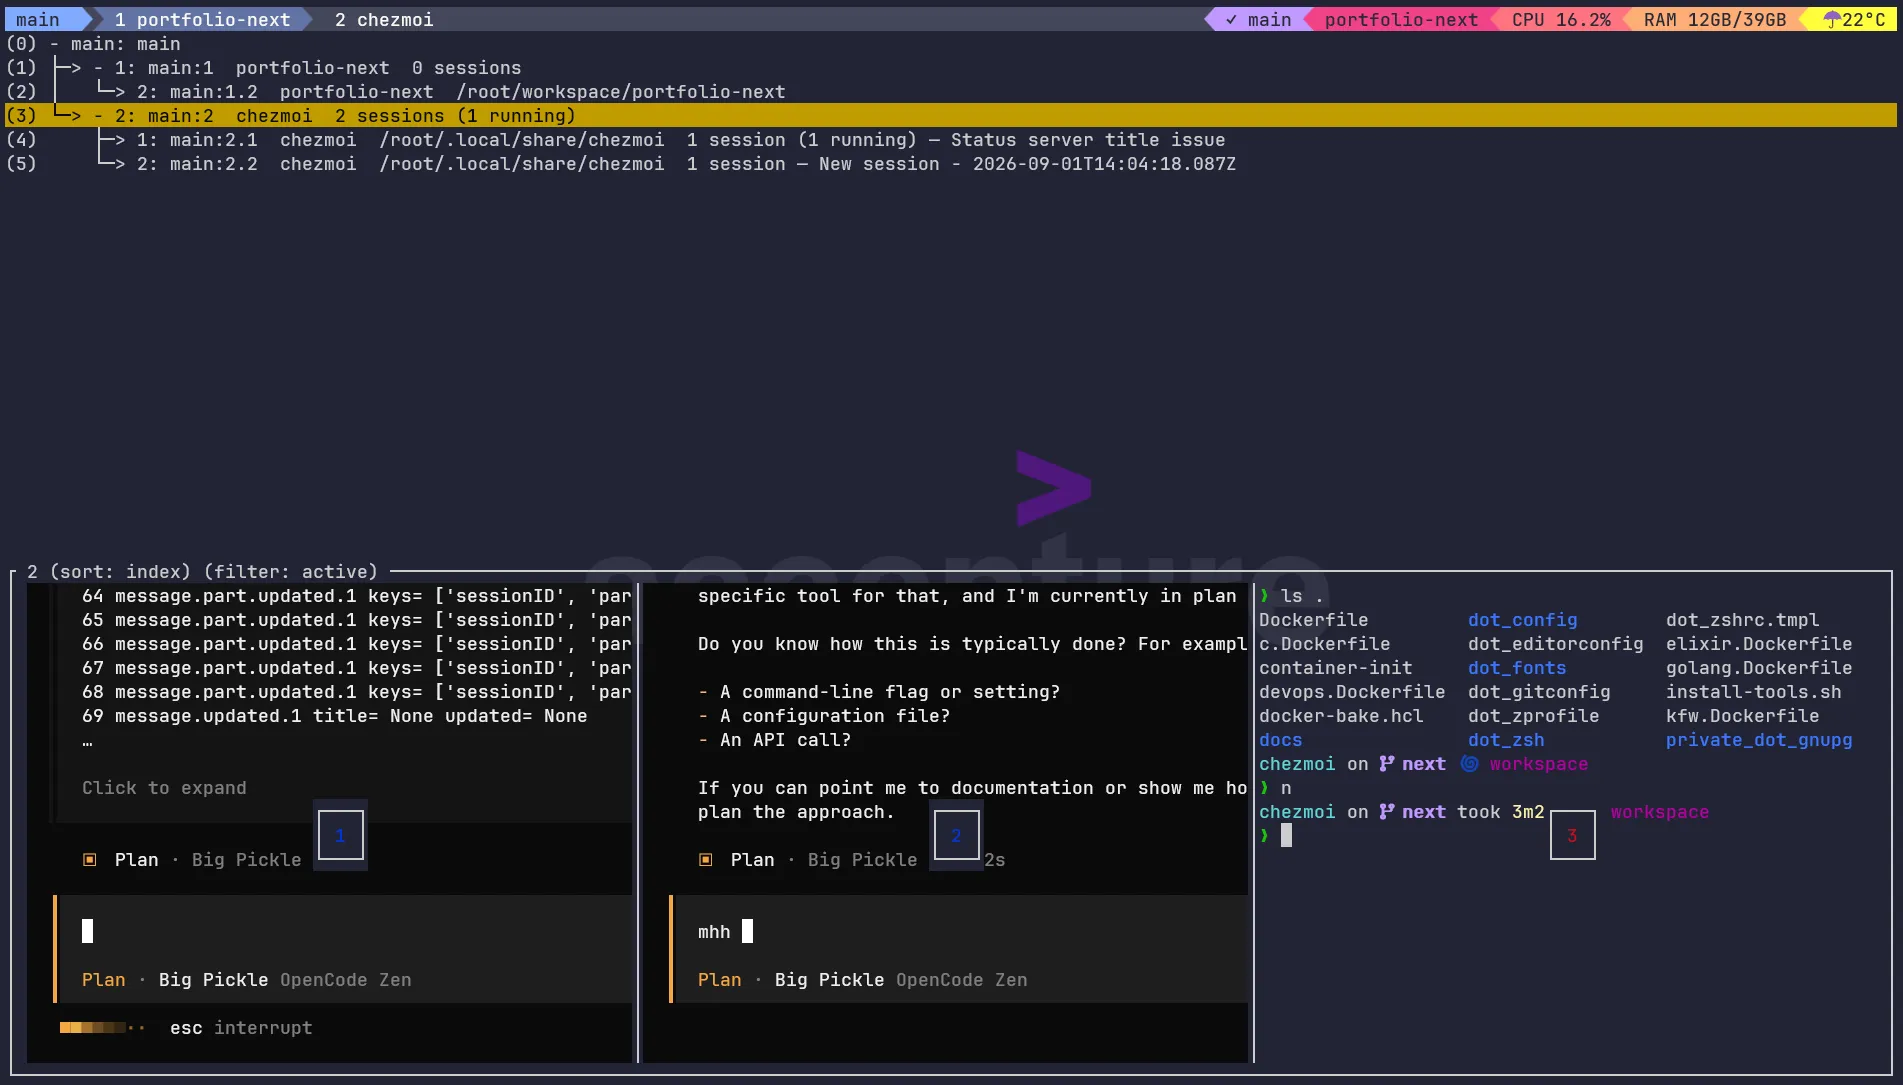1903x1085 pixels.
Task: Collapse the main:1 portfolio-next tree node dash
Action: click(x=98, y=68)
